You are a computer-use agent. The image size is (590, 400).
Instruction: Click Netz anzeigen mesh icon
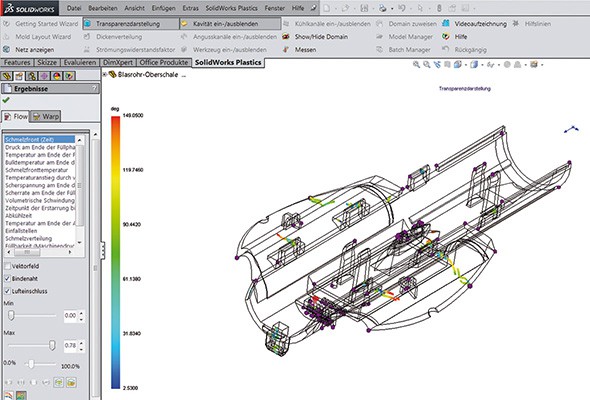coord(6,49)
